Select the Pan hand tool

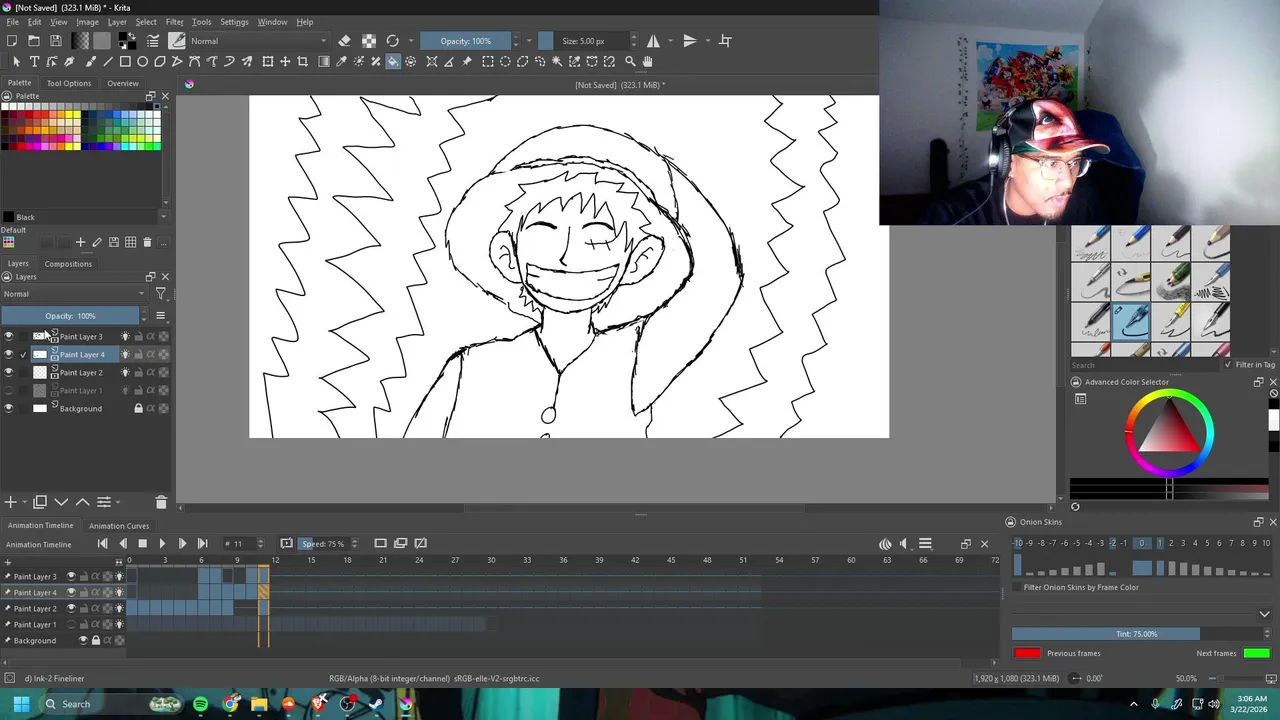pos(648,62)
